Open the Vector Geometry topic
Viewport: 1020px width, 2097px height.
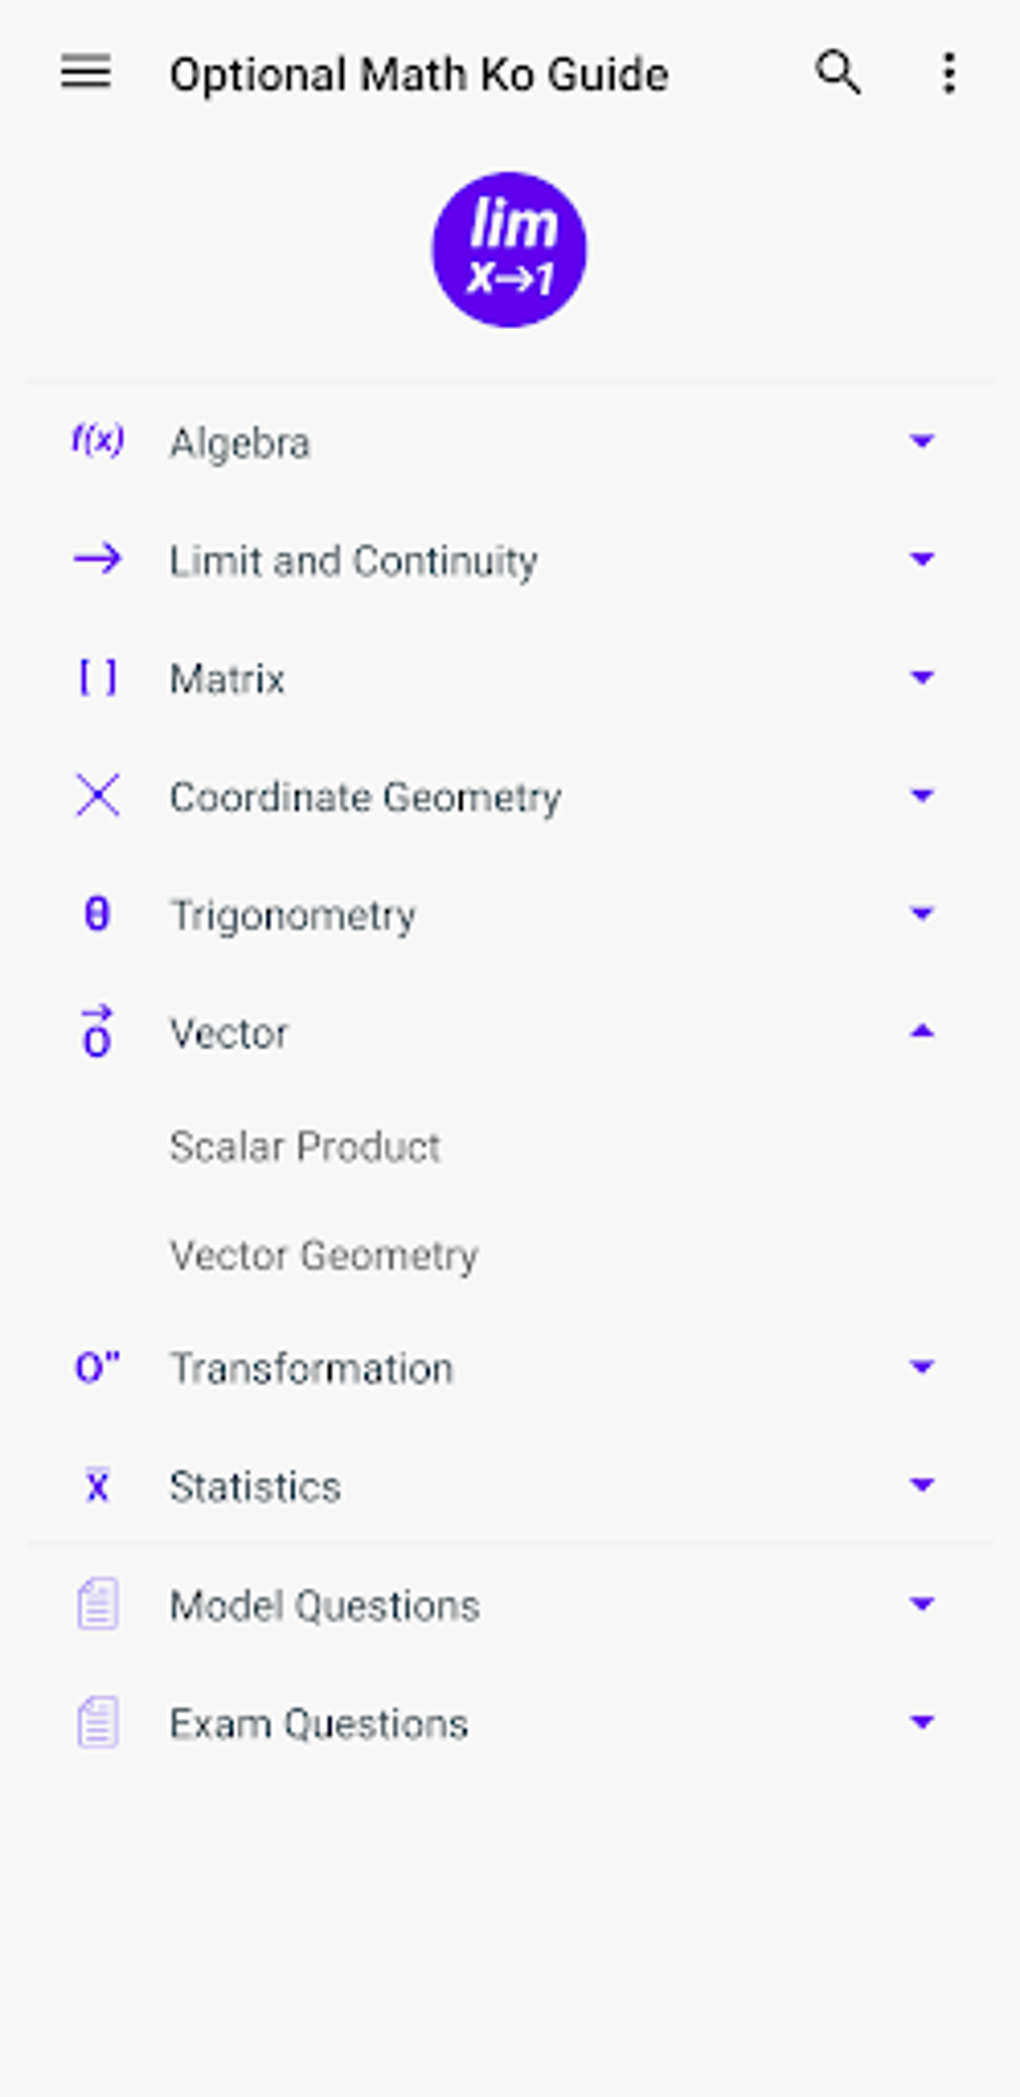[324, 1256]
